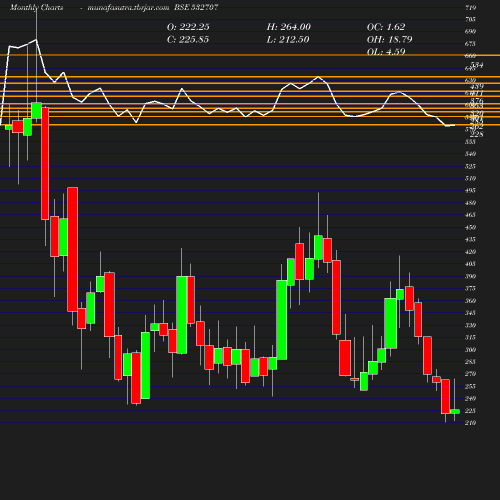The image size is (500, 500).
Task: Click the 555 price axis label
Action: click(x=470, y=142)
